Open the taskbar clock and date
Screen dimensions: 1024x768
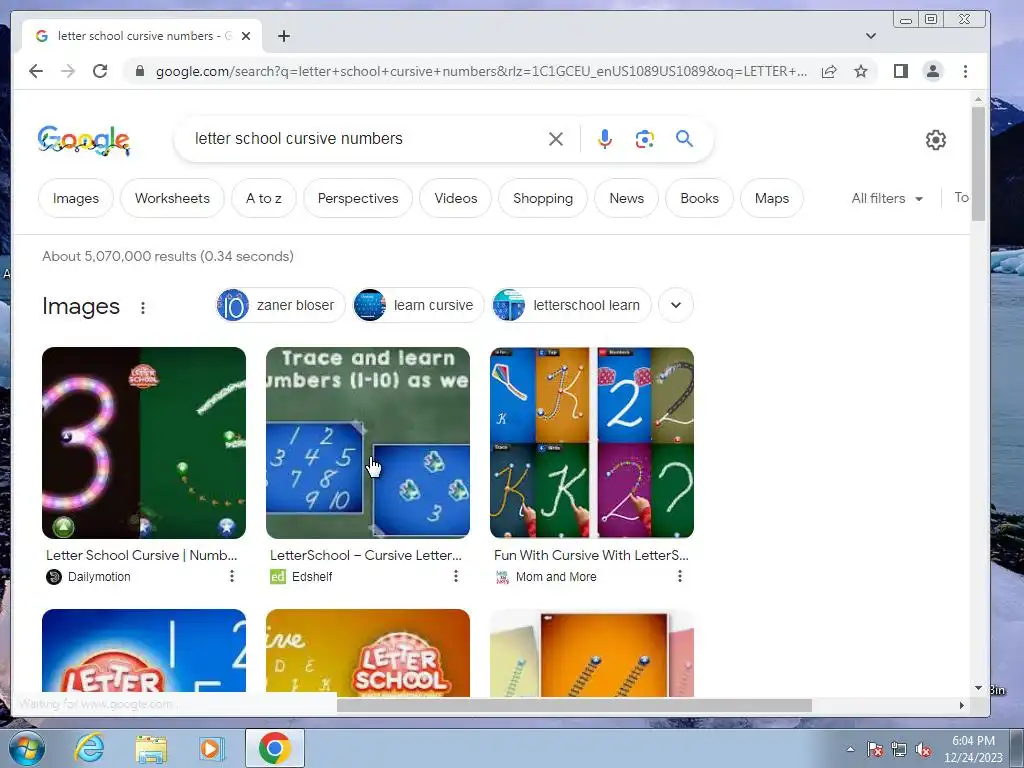[973, 749]
